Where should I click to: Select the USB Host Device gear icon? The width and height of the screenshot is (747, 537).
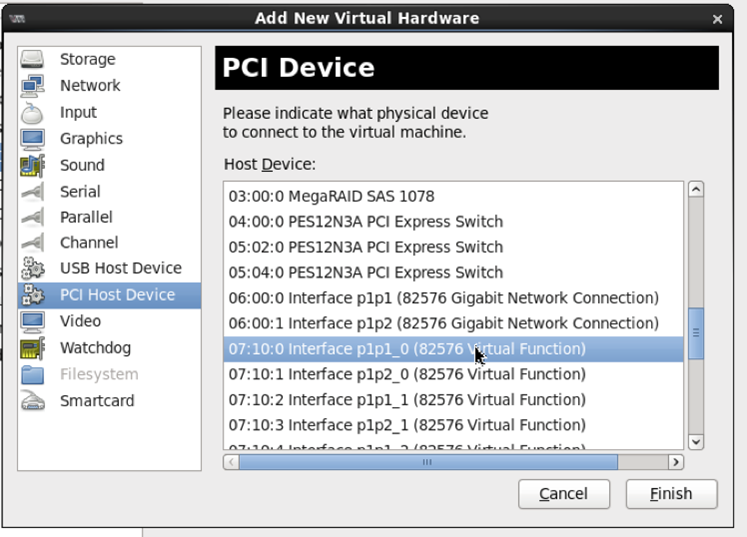(x=33, y=268)
